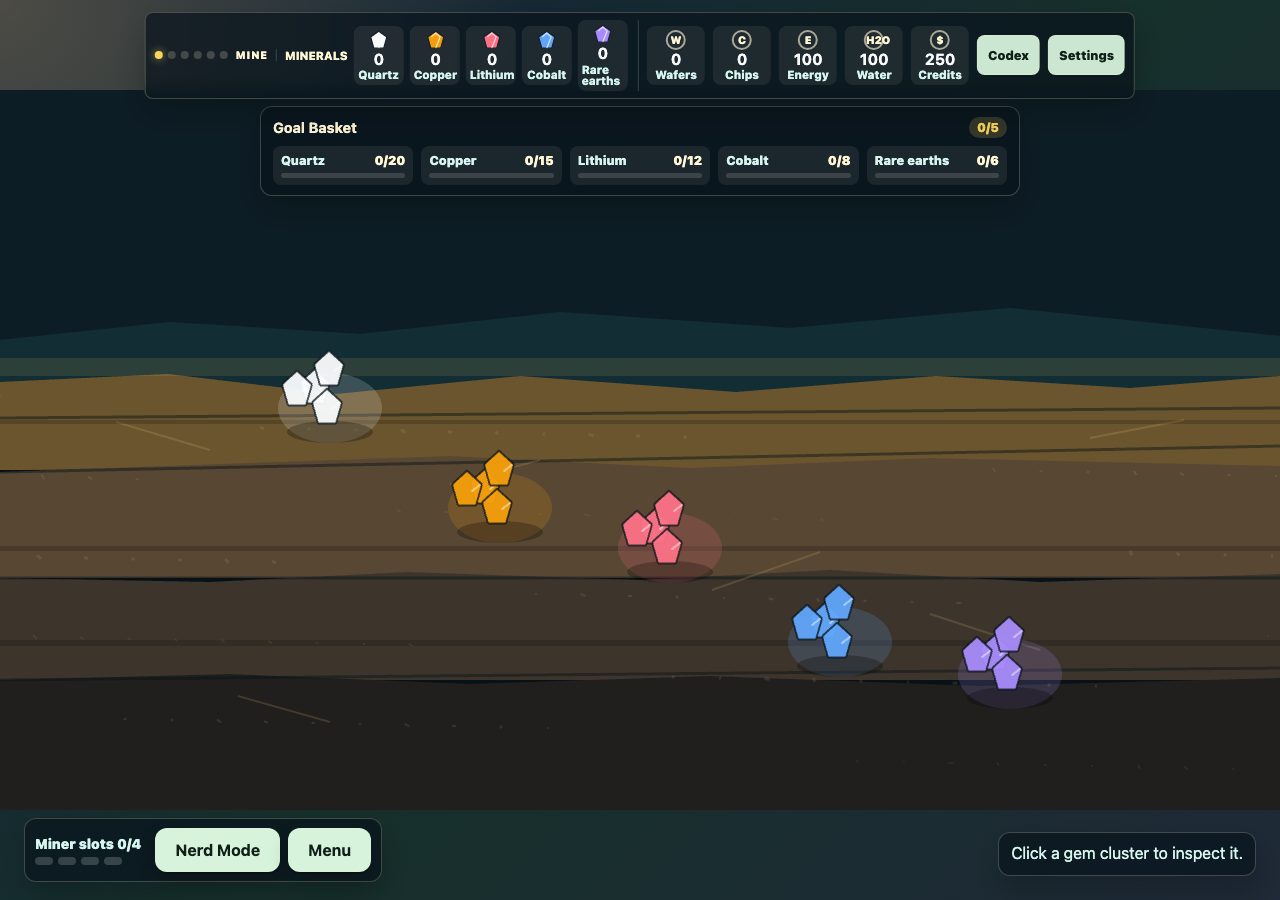
Task: Enable Nerd Mode
Action: pyautogui.click(x=217, y=850)
